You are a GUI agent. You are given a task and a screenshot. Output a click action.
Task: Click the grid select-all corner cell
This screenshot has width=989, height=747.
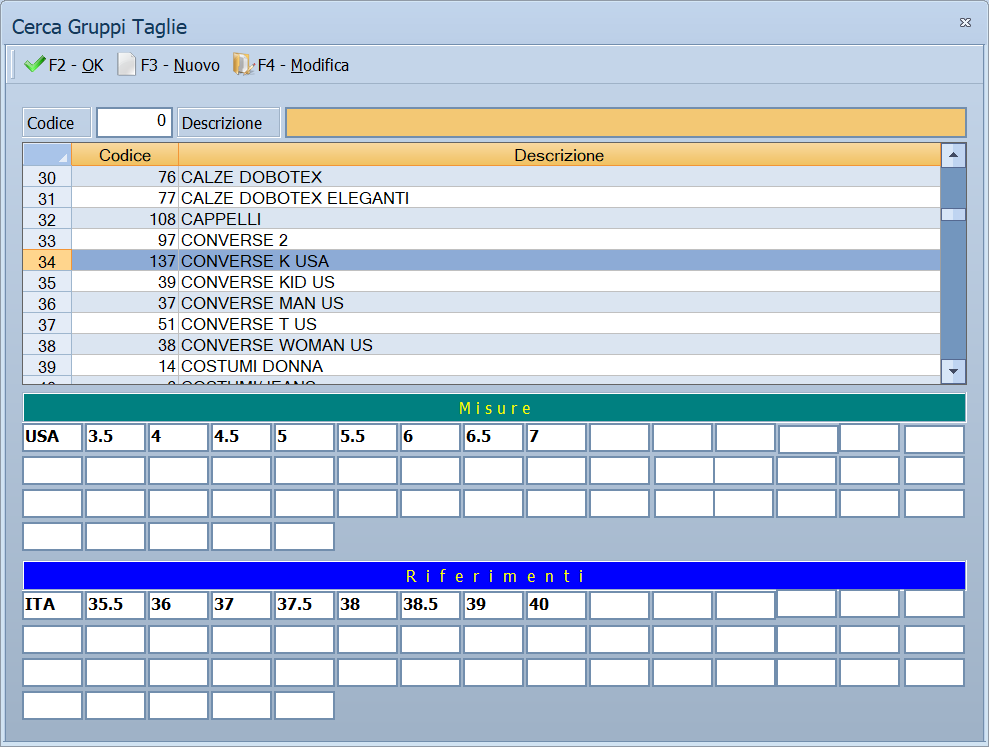(47, 155)
